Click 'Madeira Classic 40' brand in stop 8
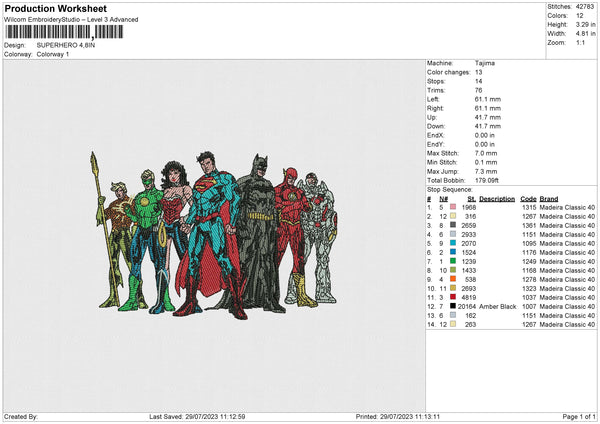This screenshot has width=600, height=424. 567,270
